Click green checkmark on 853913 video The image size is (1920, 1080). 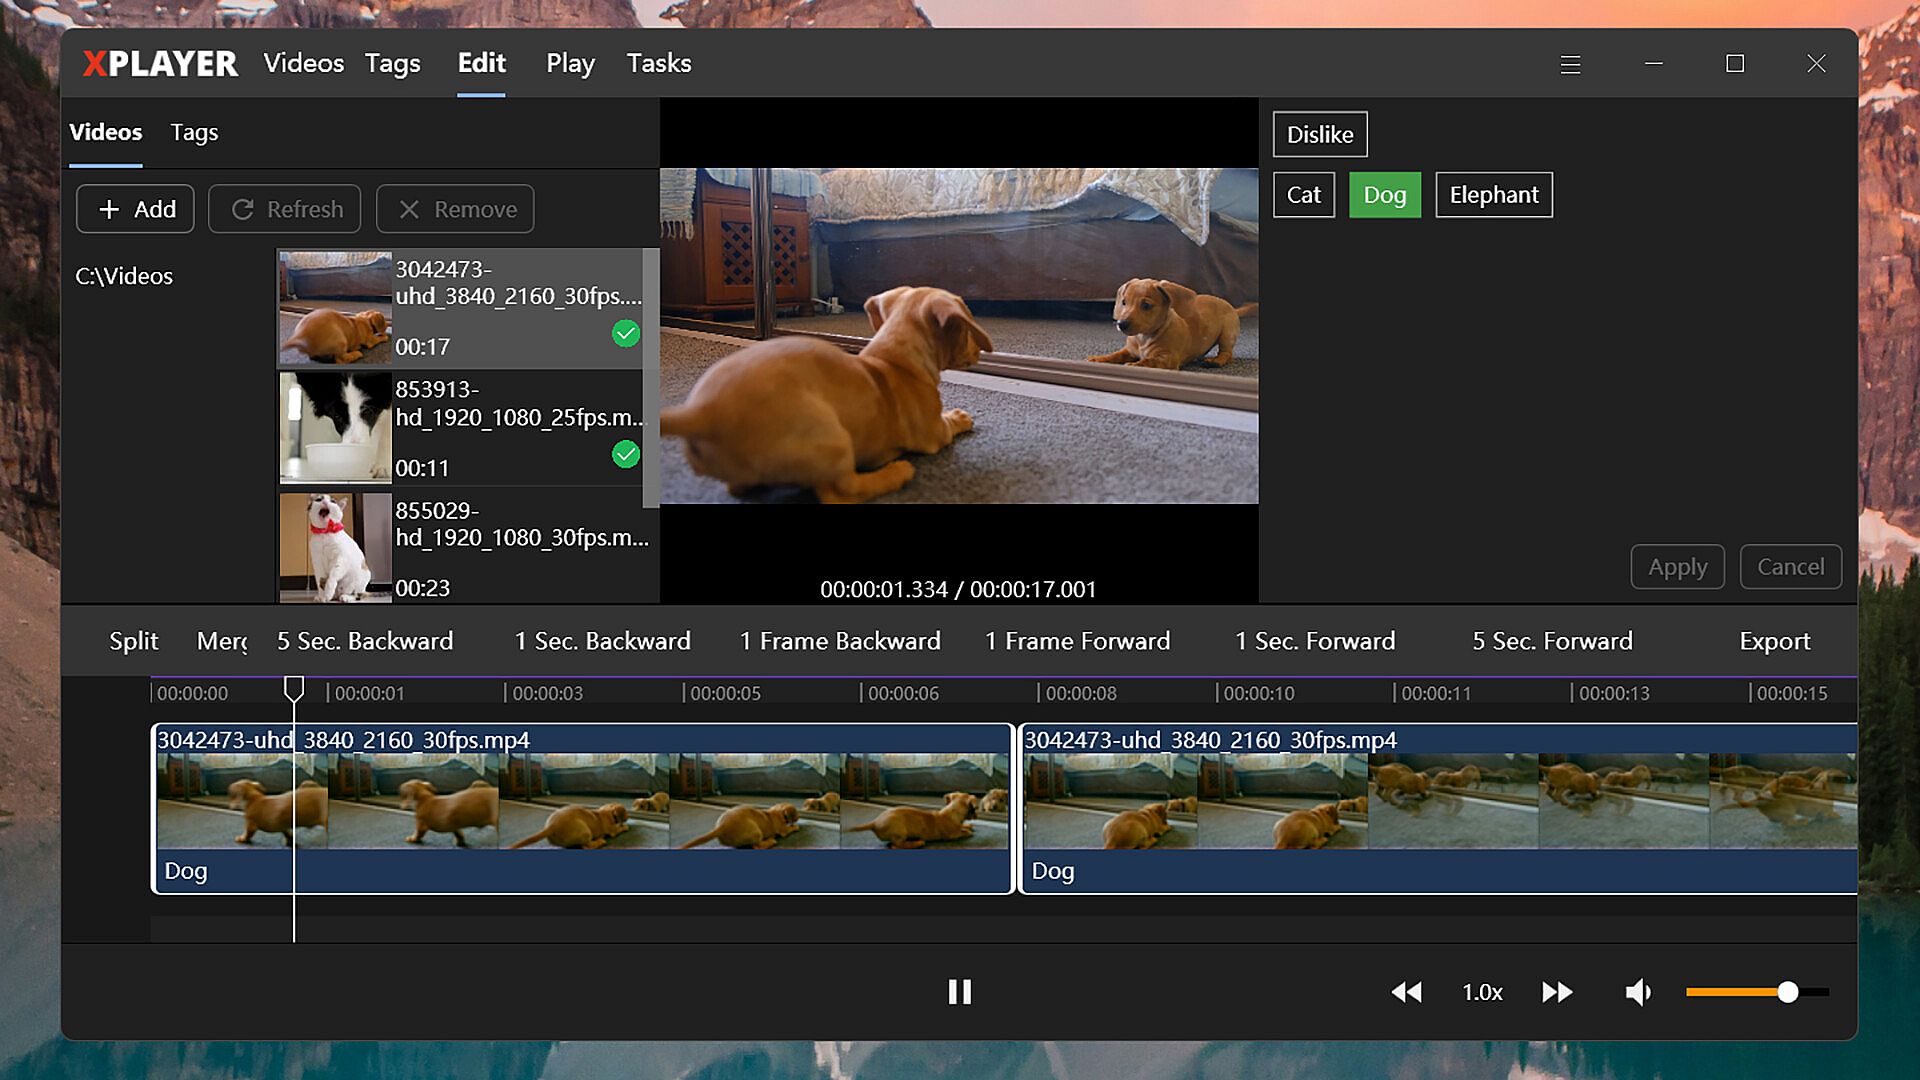pyautogui.click(x=626, y=455)
